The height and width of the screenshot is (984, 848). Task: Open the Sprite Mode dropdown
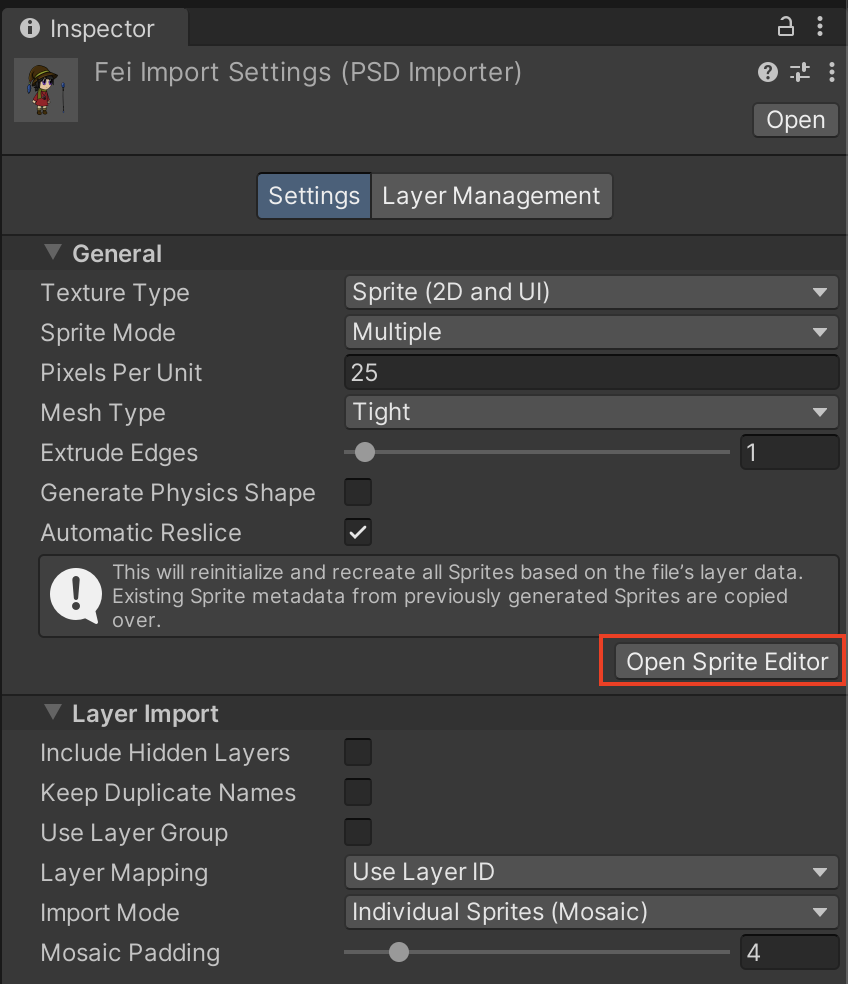tap(591, 332)
